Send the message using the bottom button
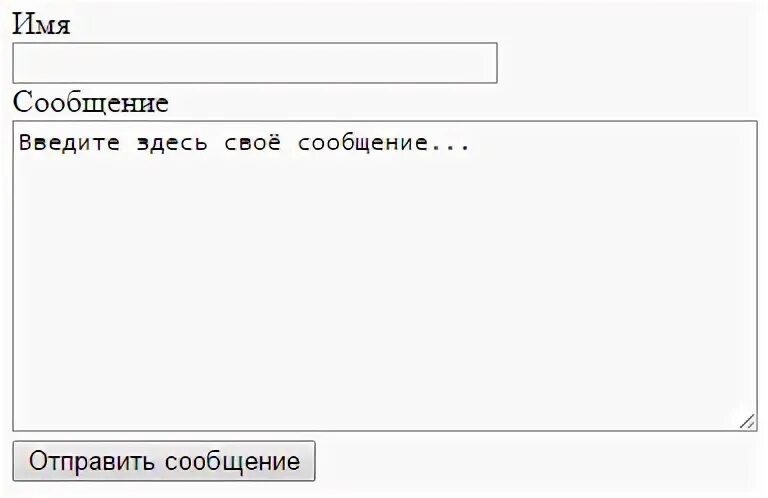Screen dimensions: 768x498 point(164,461)
